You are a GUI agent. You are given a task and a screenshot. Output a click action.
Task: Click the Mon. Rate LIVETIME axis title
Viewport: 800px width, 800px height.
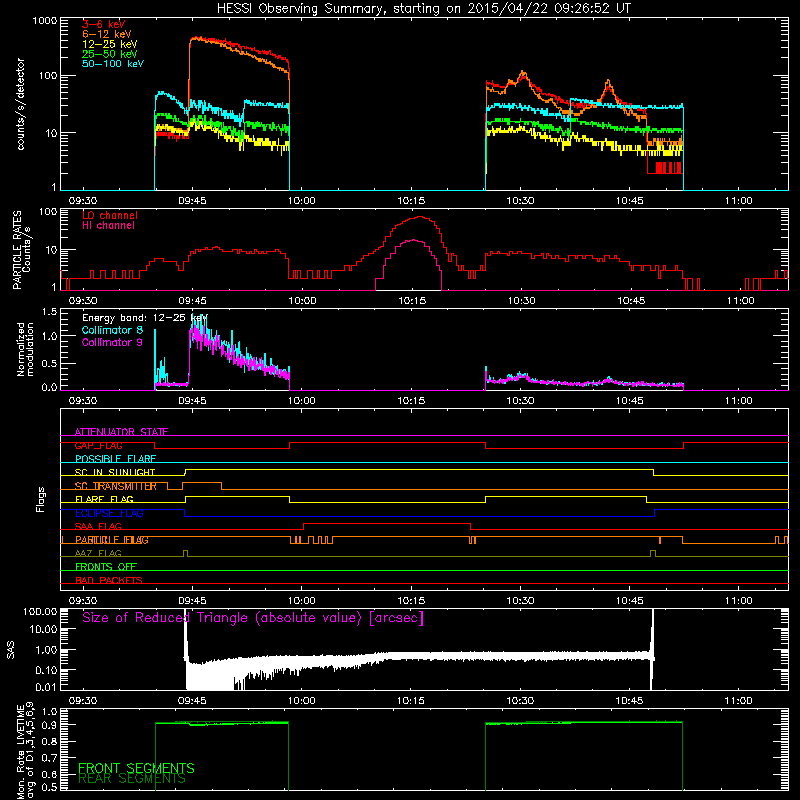(x=25, y=750)
